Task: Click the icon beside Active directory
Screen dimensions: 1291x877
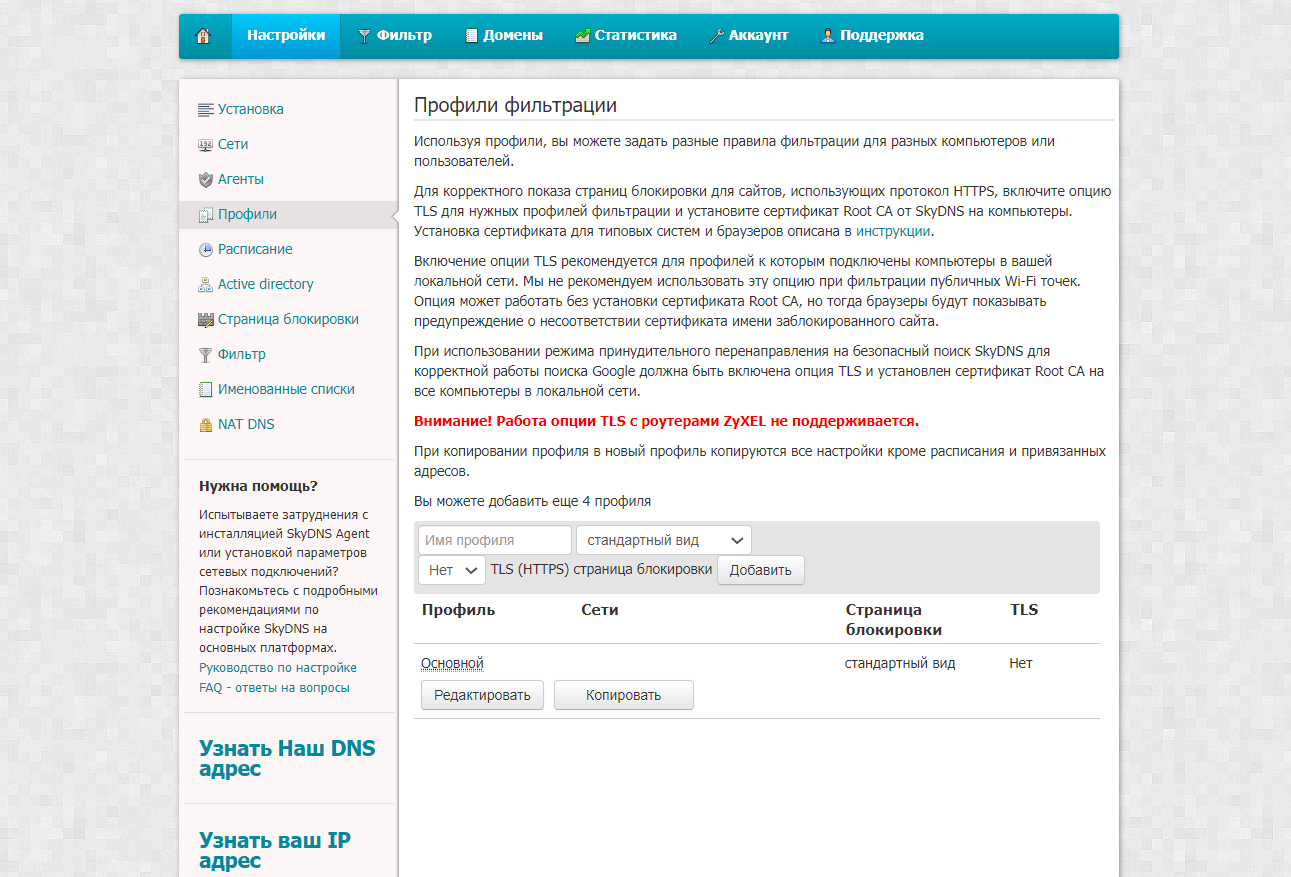Action: tap(206, 285)
